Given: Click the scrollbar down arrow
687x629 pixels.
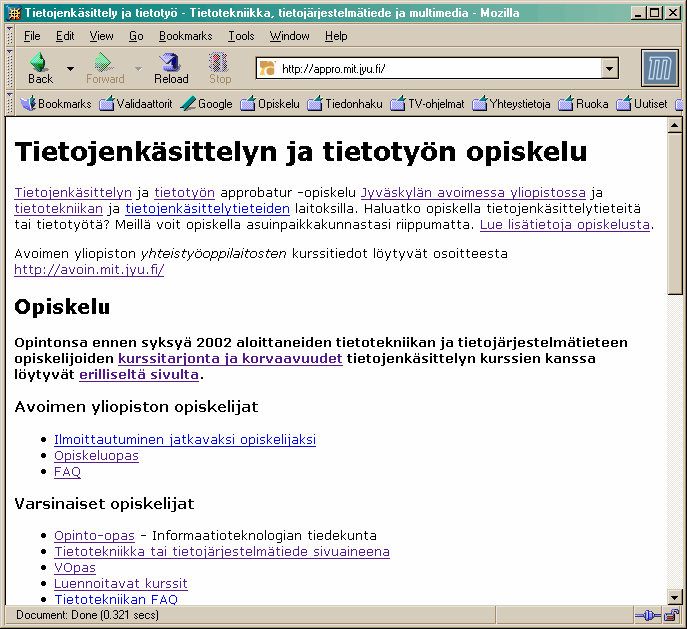Looking at the screenshot, I should 674,597.
